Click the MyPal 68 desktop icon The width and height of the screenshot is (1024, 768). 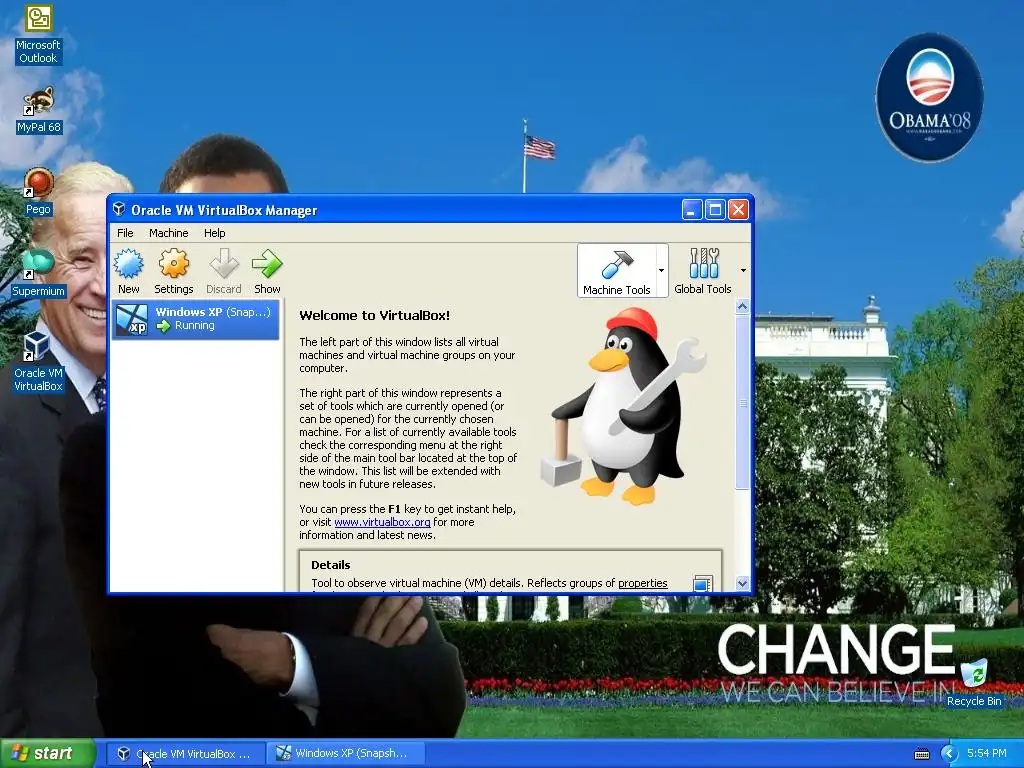39,110
